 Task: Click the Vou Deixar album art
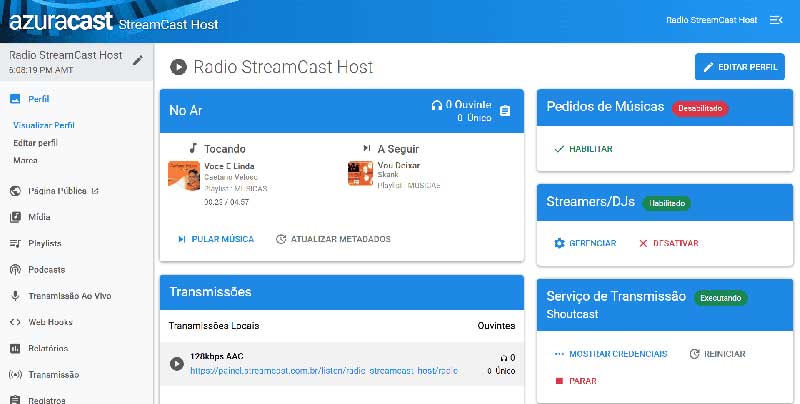pyautogui.click(x=360, y=173)
